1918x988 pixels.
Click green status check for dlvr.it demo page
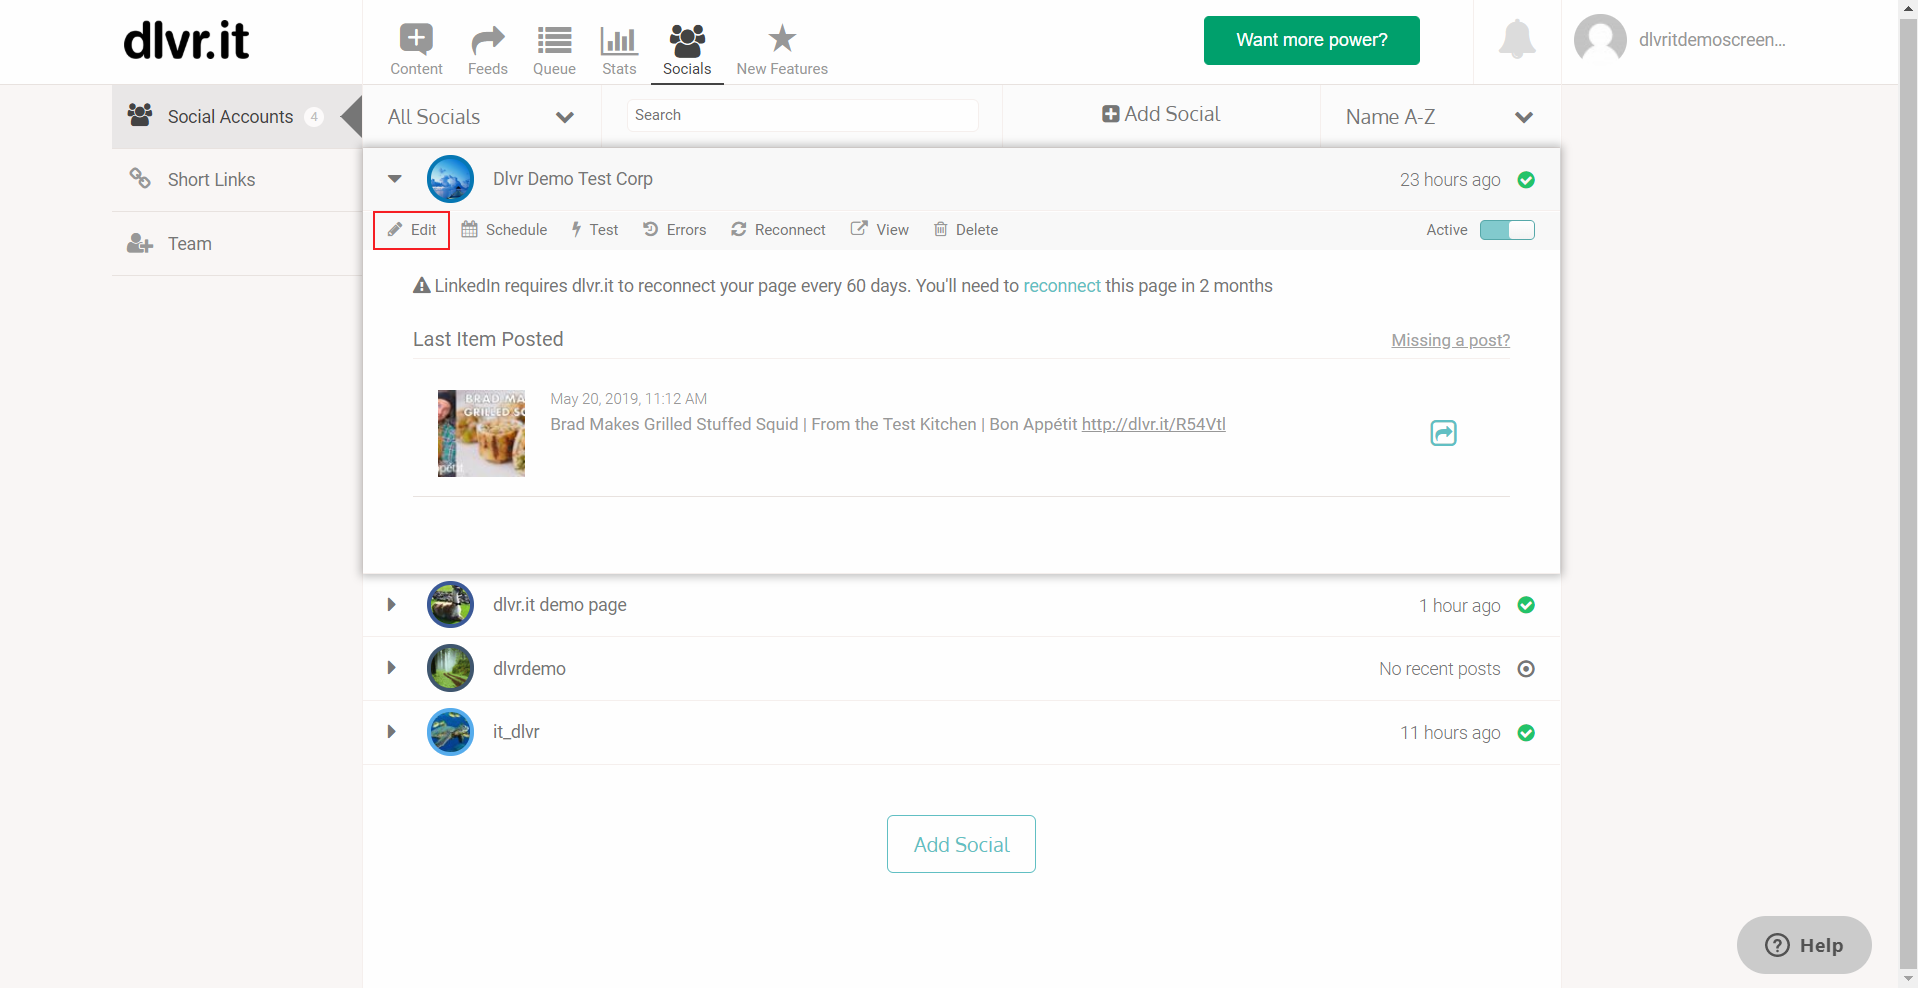coord(1526,605)
